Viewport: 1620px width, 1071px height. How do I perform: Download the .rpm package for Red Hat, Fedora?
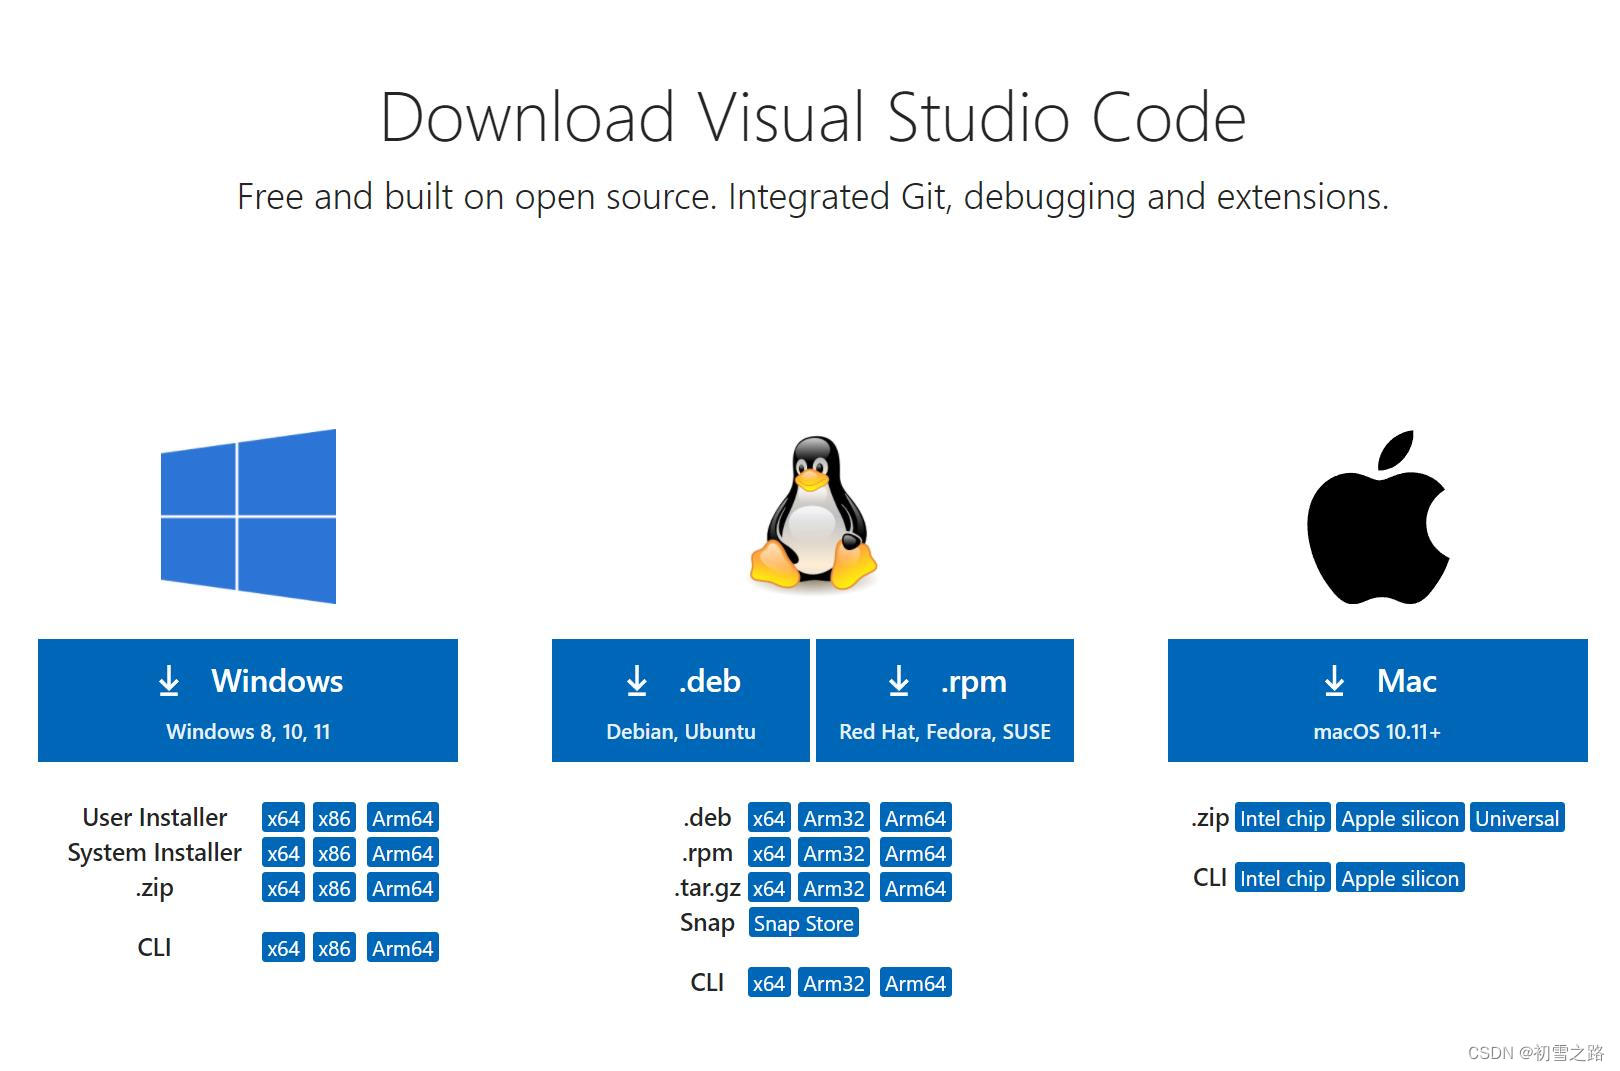[x=945, y=700]
